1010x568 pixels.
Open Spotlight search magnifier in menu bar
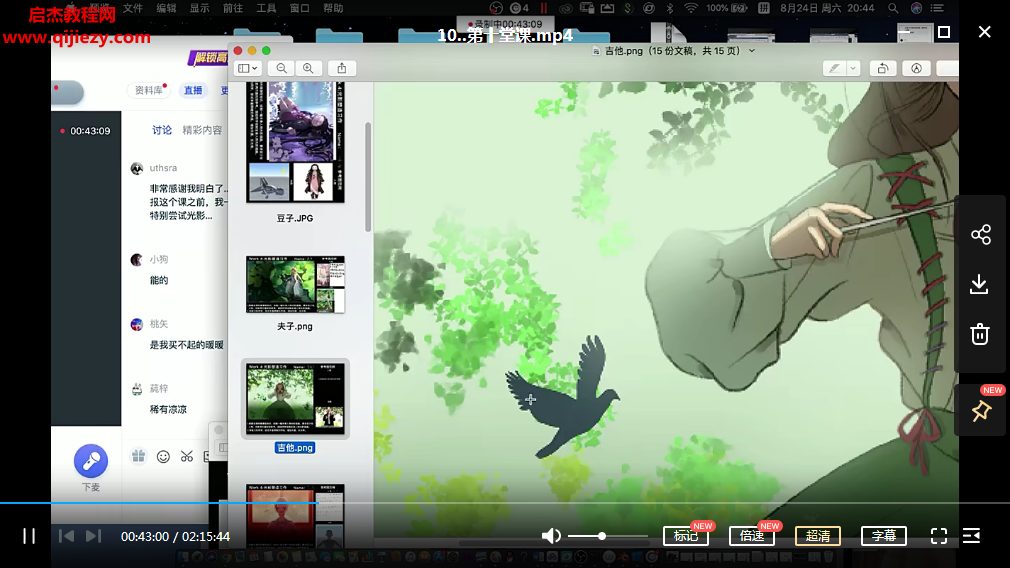[893, 8]
